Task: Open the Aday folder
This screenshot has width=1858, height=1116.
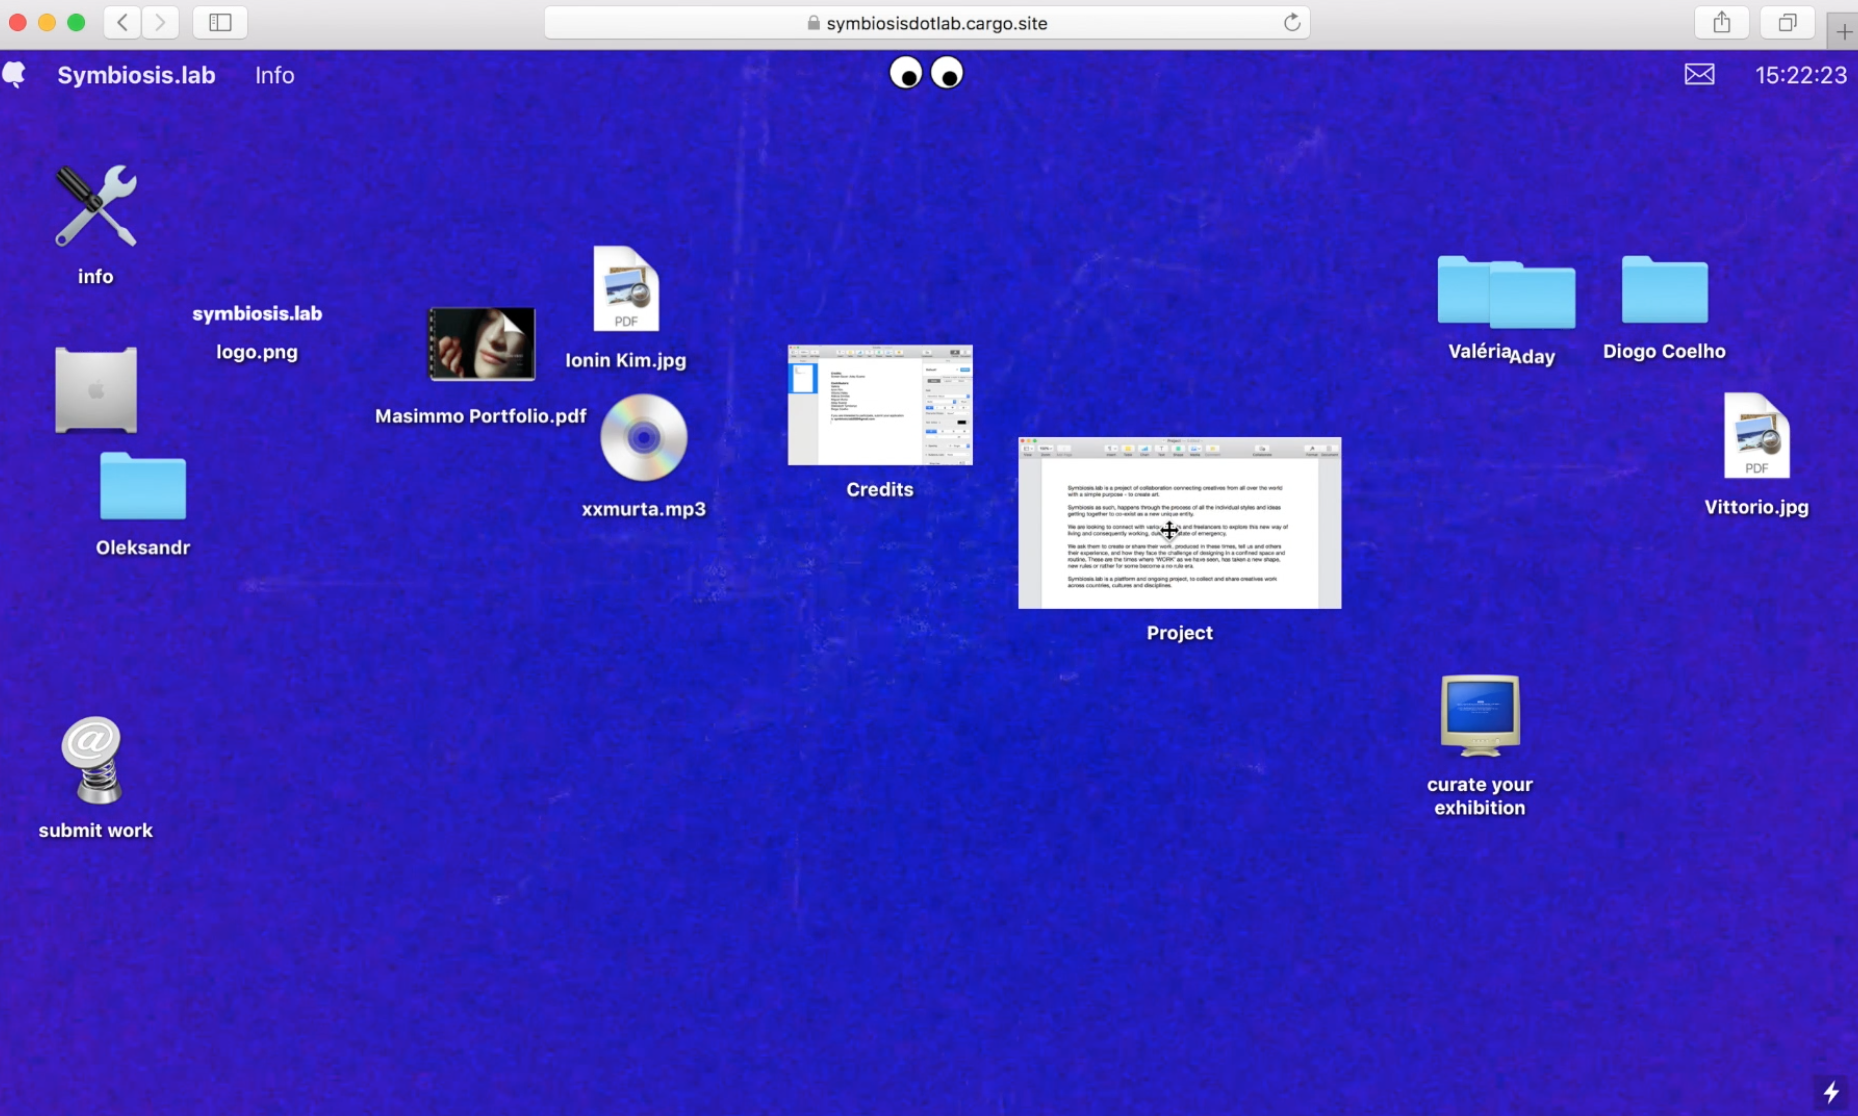Action: [x=1535, y=297]
